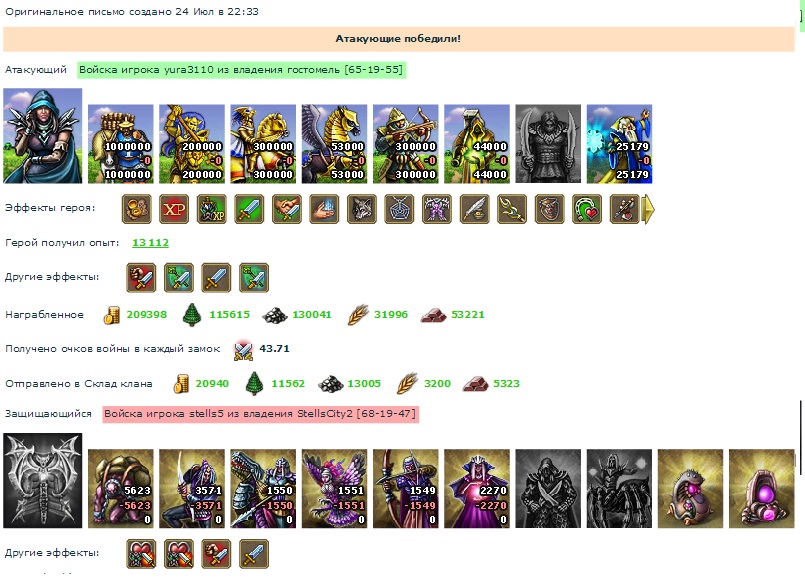Open defender army link stells5 StellsCity2
The height and width of the screenshot is (584, 805).
pos(260,414)
